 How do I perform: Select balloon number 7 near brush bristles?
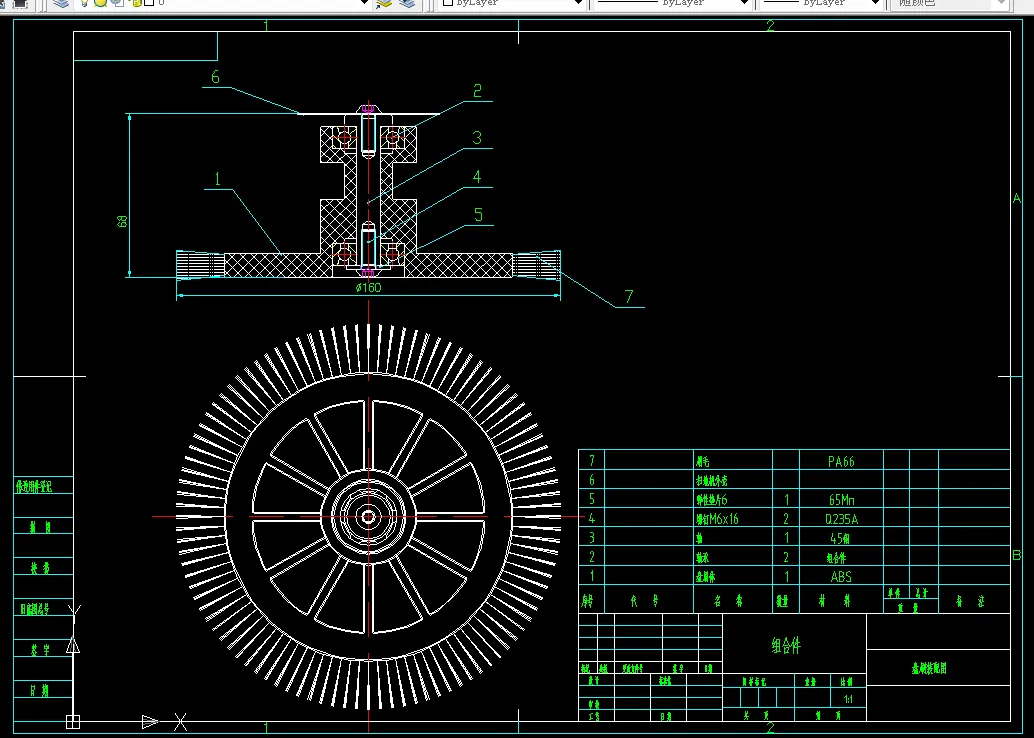point(628,297)
